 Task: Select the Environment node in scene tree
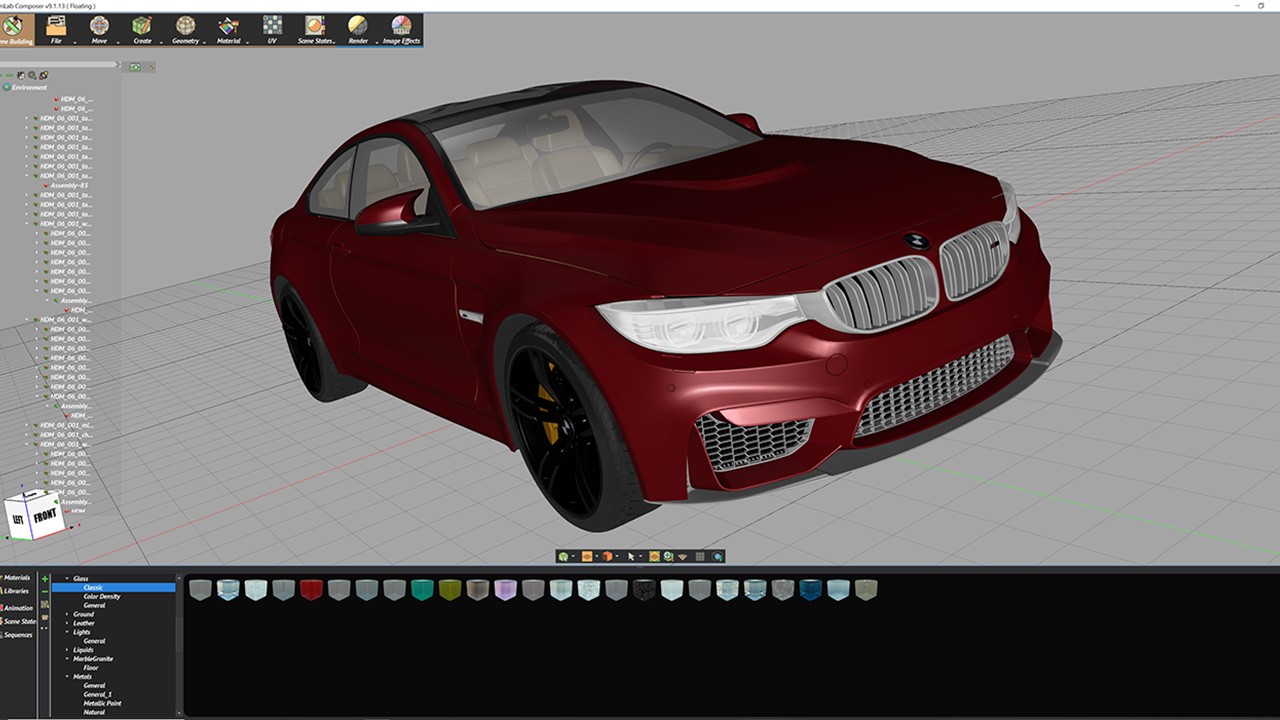31,87
